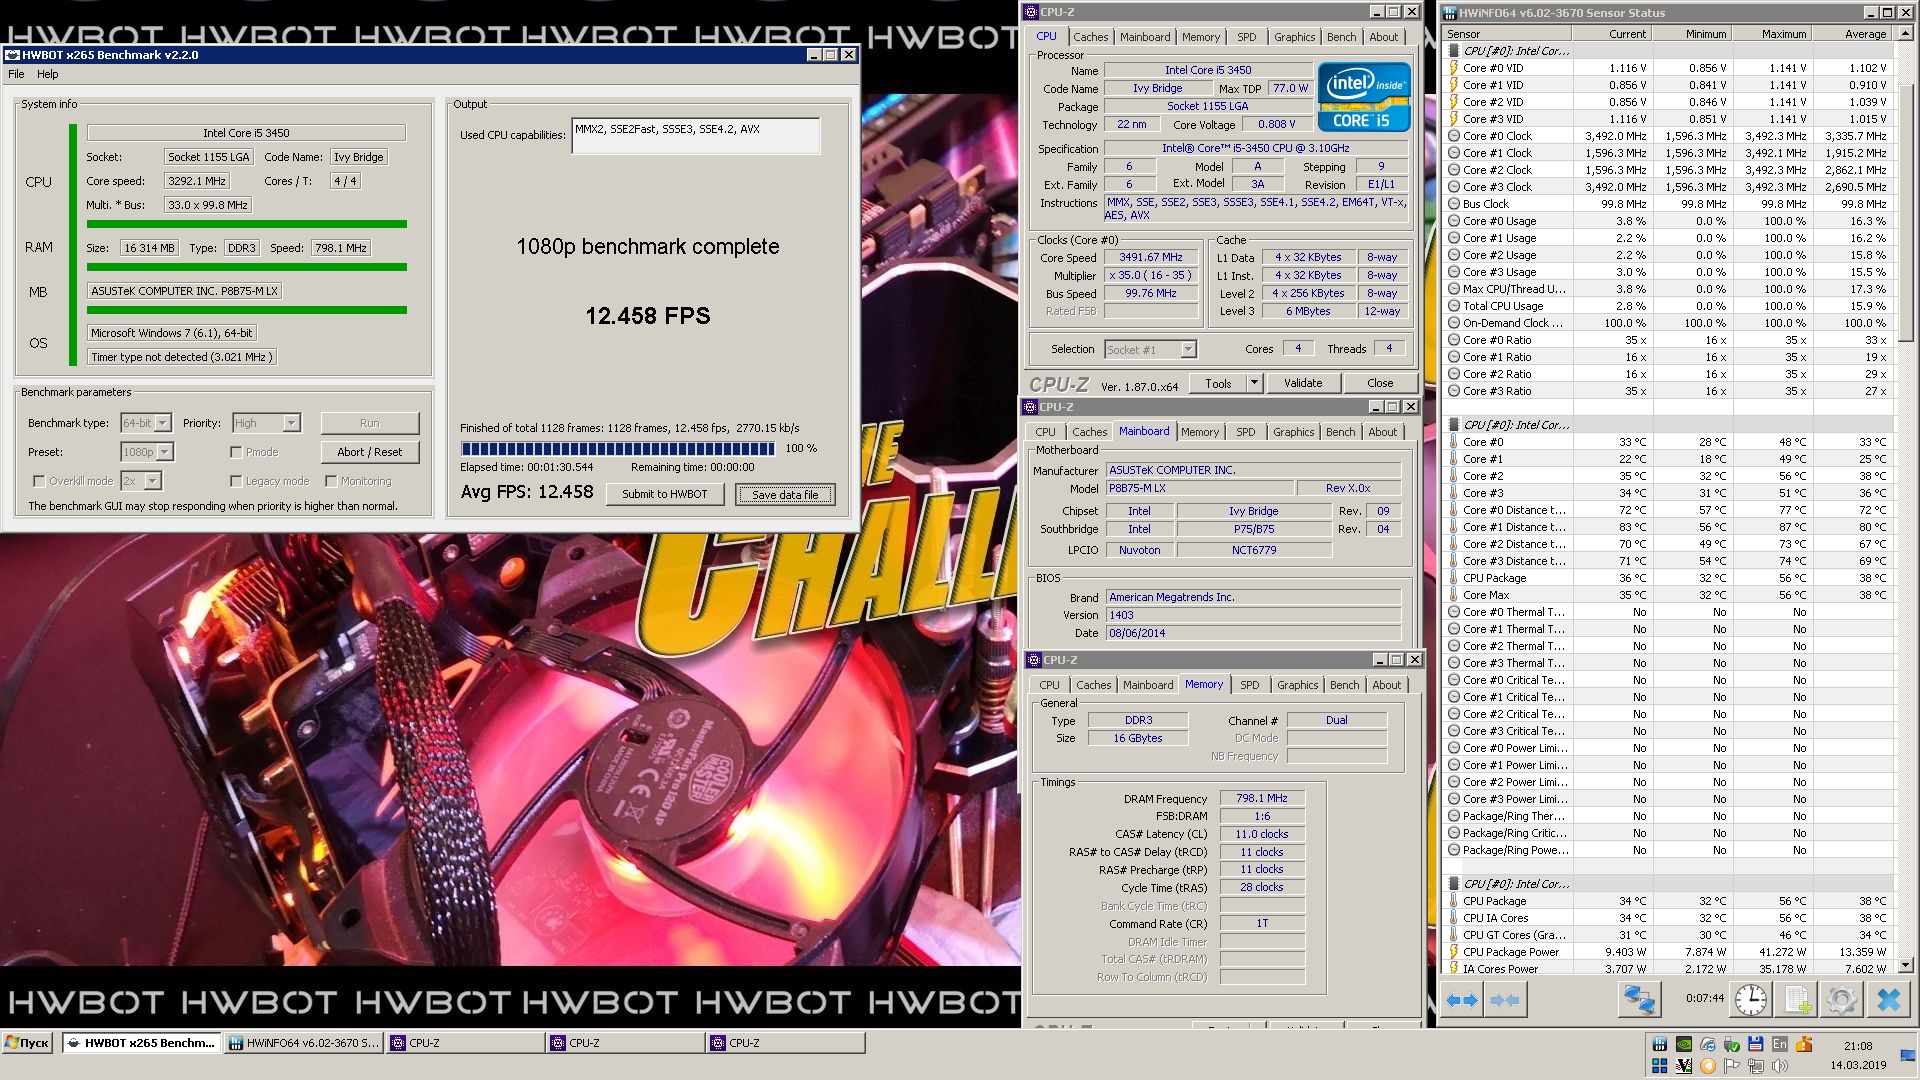
Task: Click HWiNFO scrollbar down arrow
Action: (x=1905, y=965)
